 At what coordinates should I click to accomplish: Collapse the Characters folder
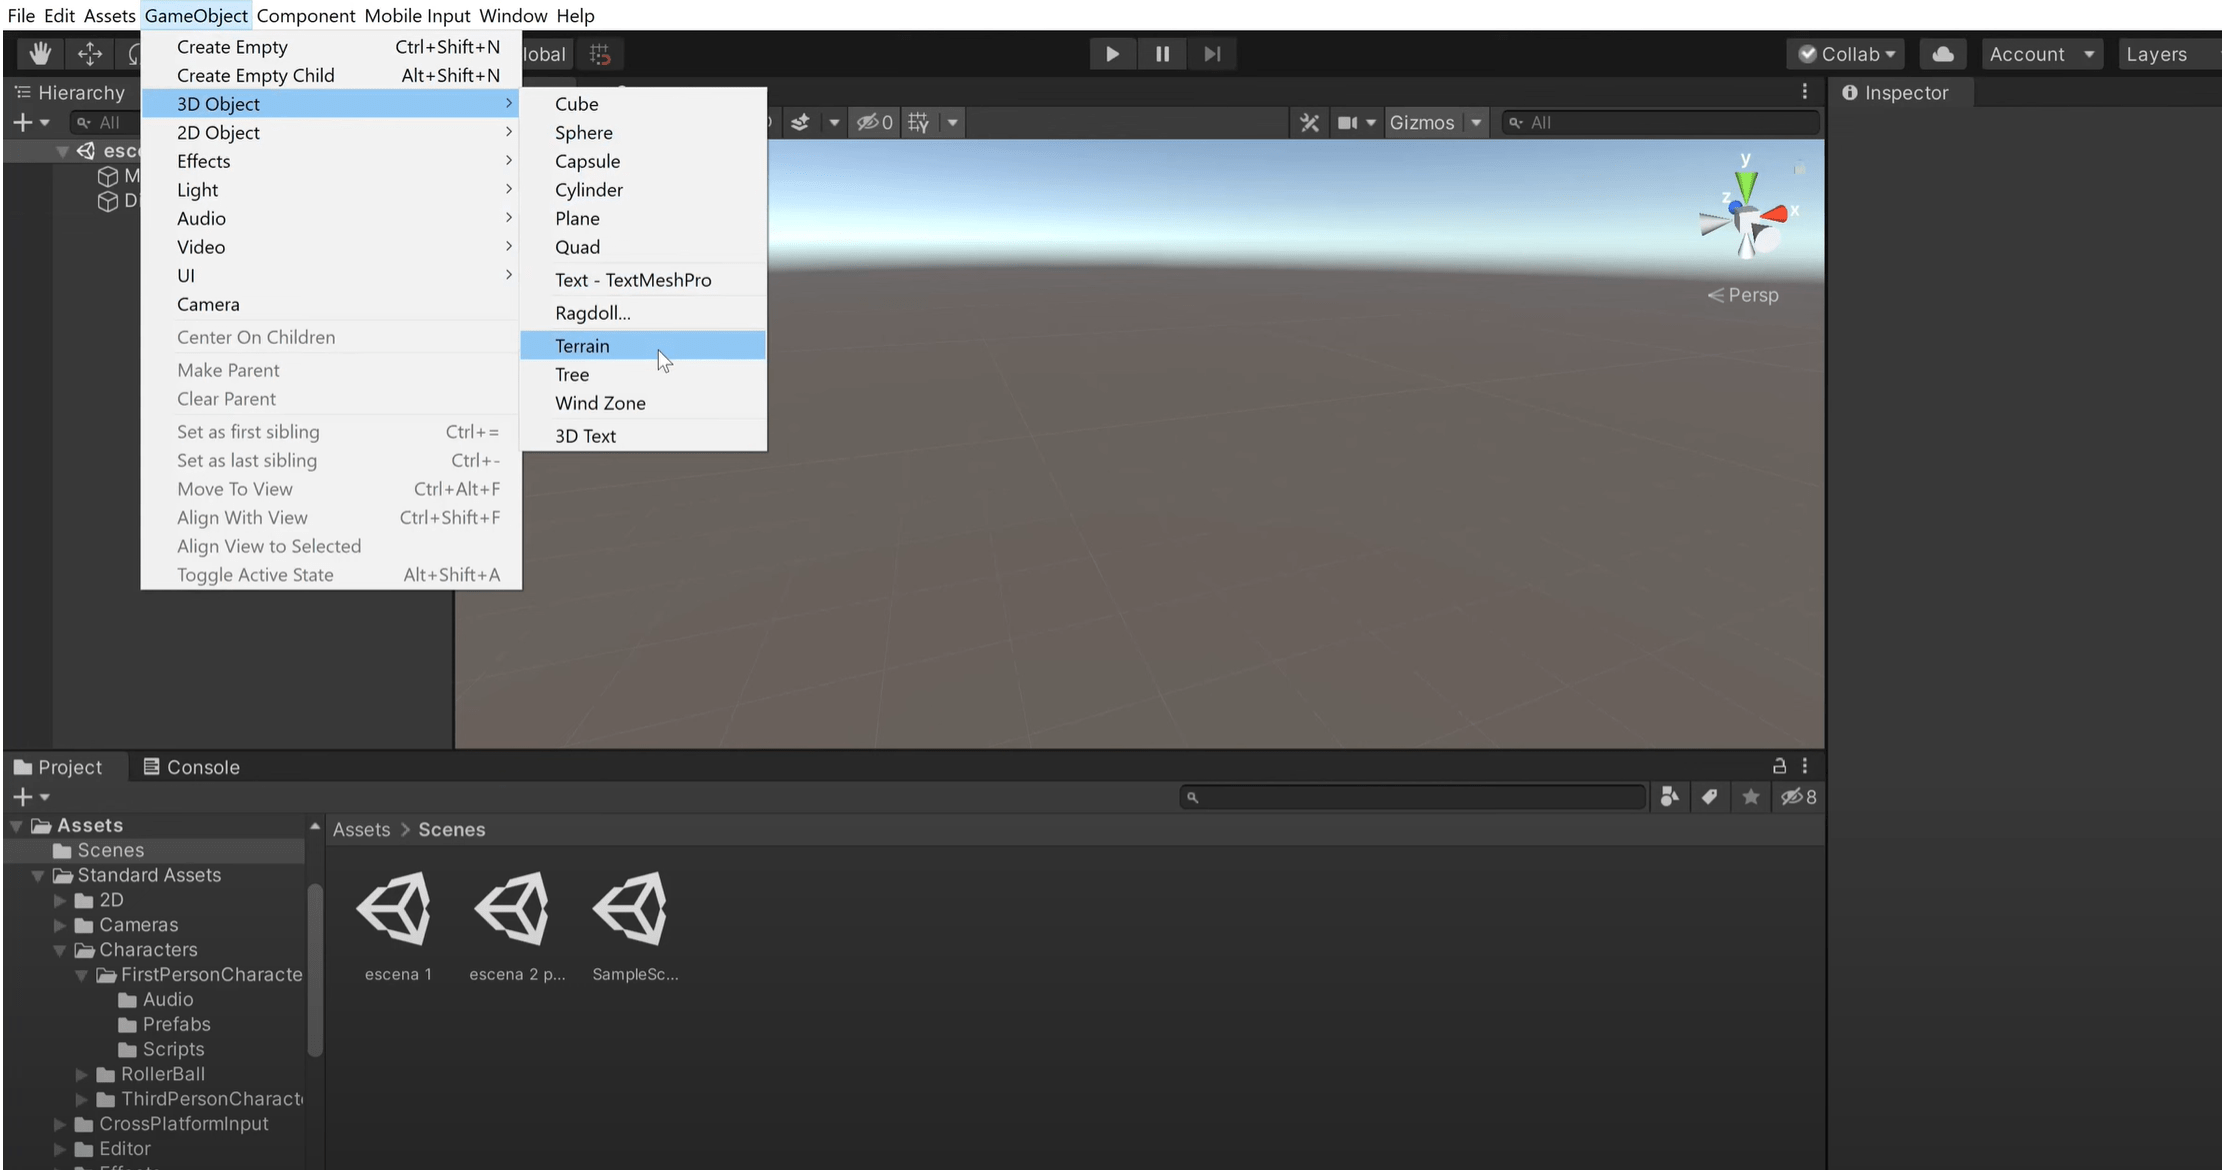coord(60,951)
